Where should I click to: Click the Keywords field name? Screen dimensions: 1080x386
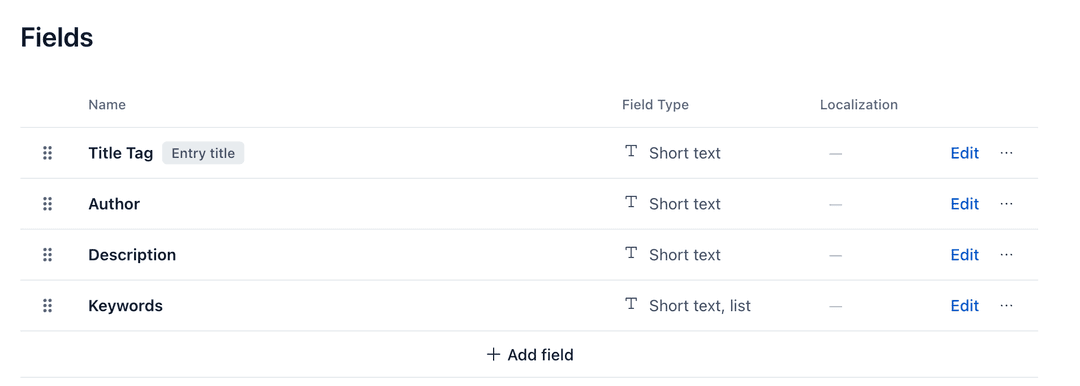[125, 306]
